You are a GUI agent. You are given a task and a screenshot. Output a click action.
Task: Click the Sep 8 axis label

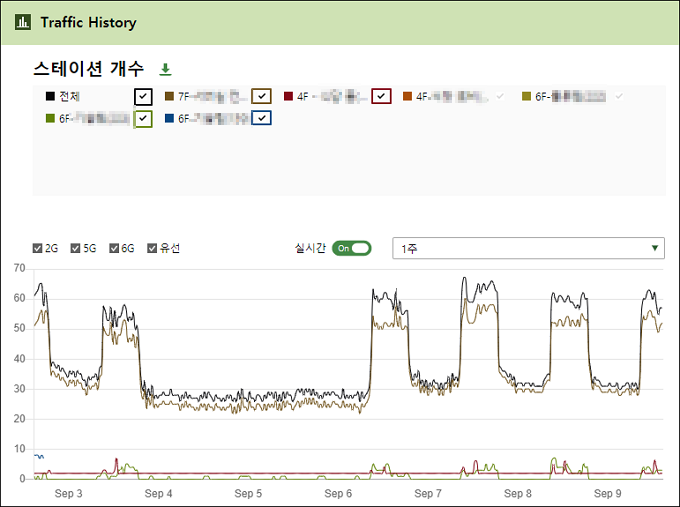click(518, 493)
